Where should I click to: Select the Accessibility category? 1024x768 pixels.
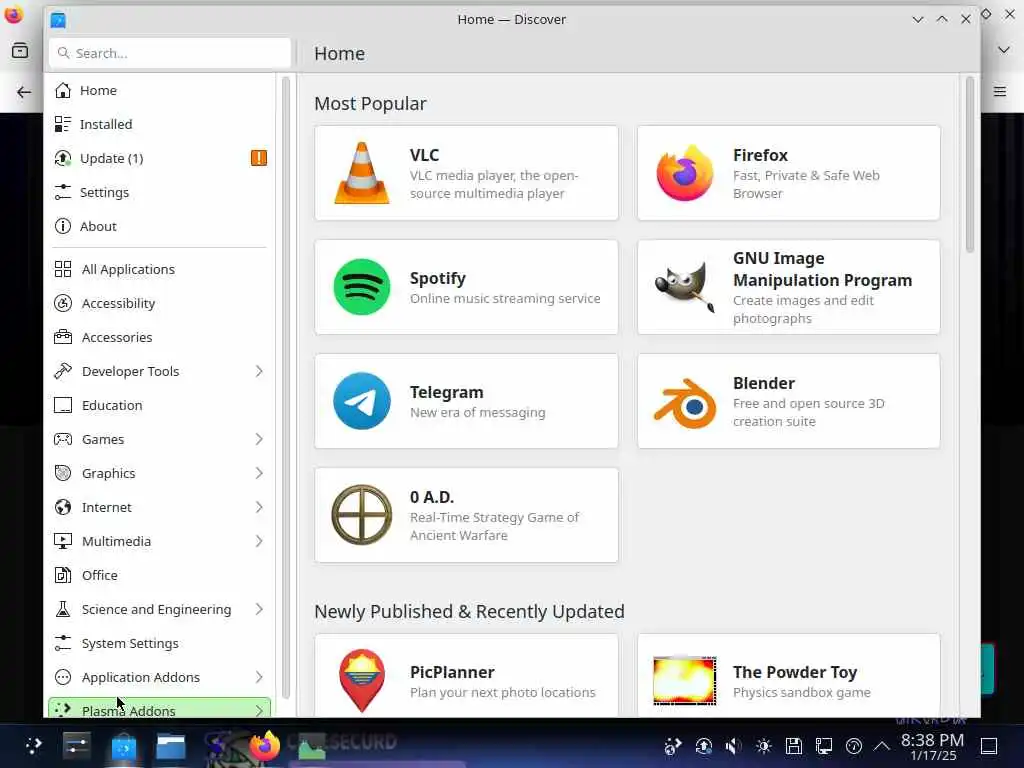coord(160,303)
